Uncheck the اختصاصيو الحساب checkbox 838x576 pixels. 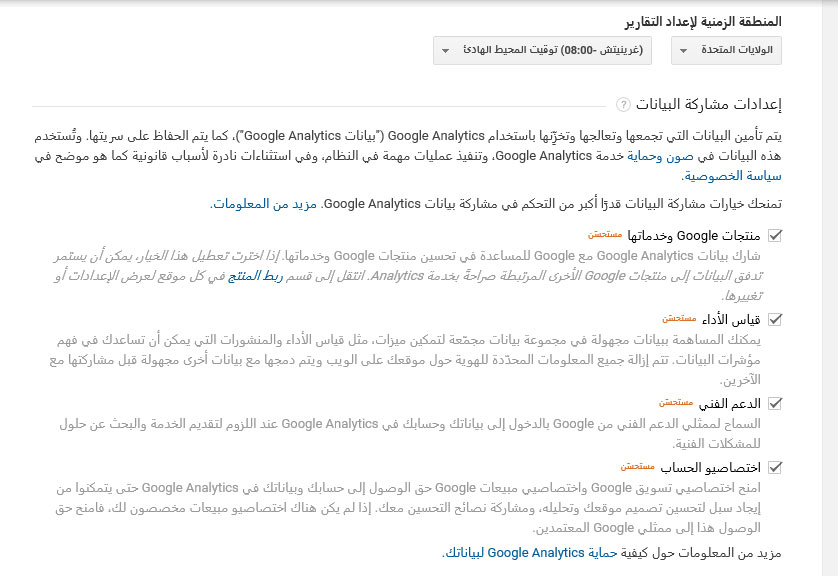pyautogui.click(x=775, y=468)
